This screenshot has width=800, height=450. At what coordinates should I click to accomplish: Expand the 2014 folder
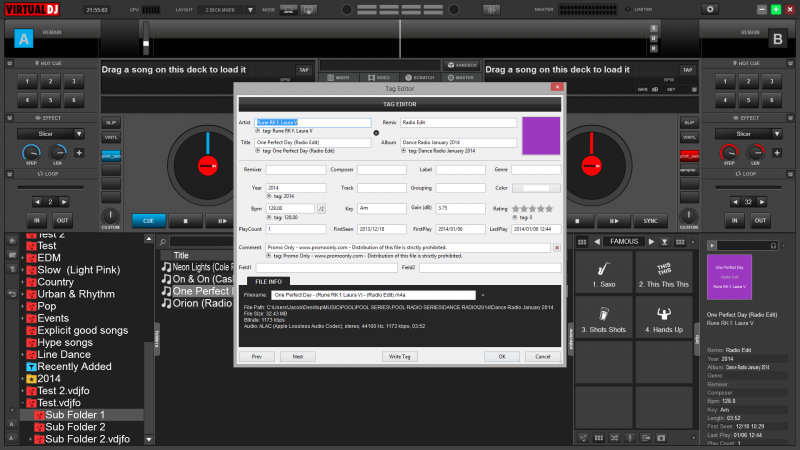22,379
